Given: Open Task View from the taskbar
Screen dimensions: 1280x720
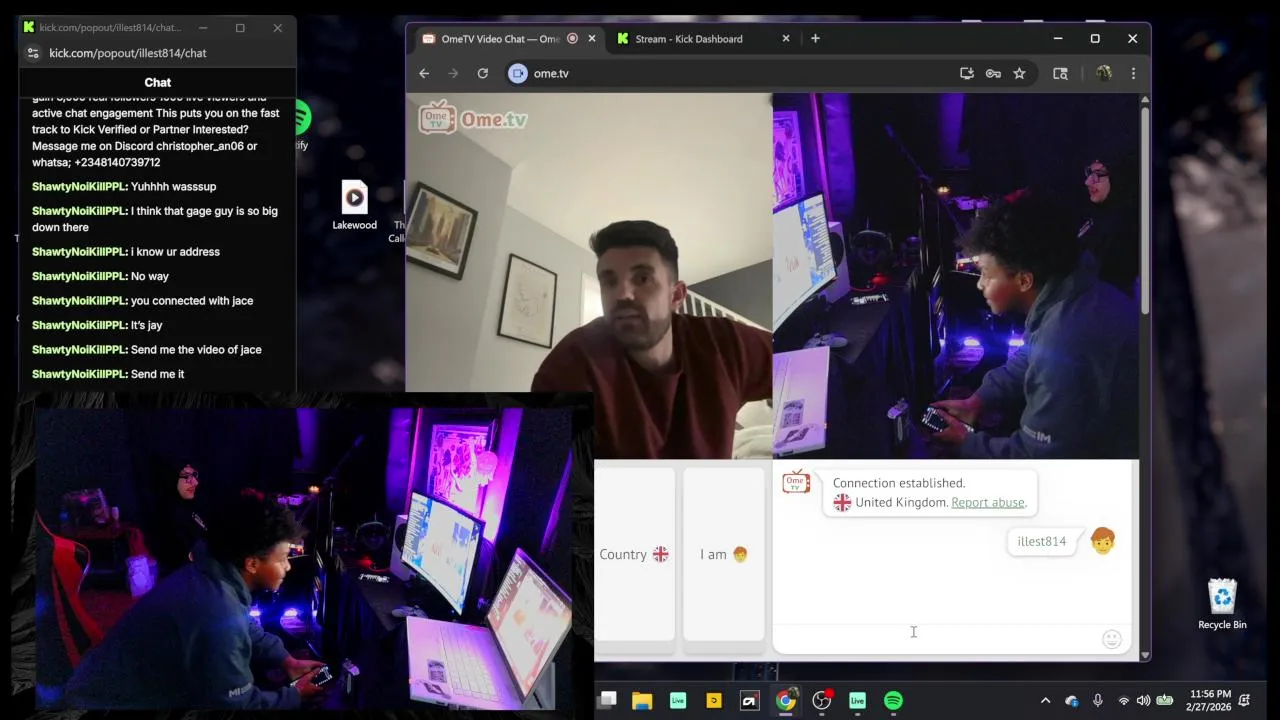Looking at the screenshot, I should [x=607, y=700].
